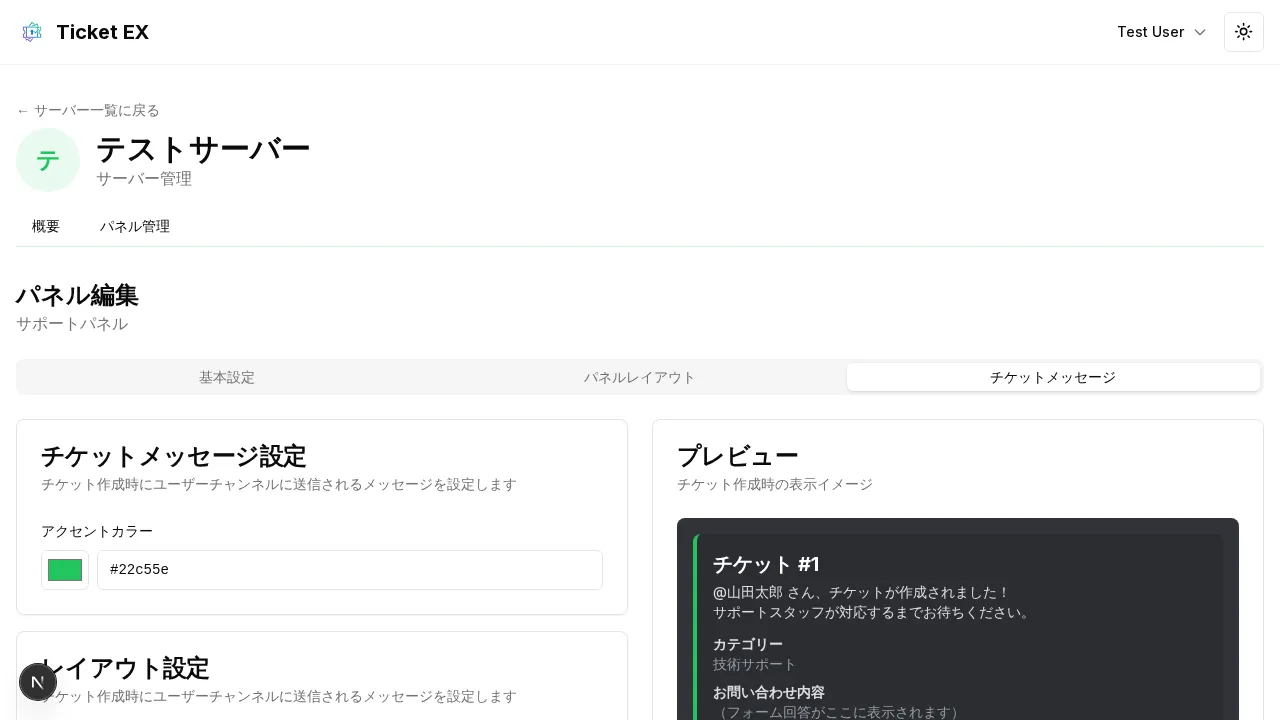Screen dimensions: 1280x720
Task: Click the hex color input showing #22c55e
Action: [x=350, y=570]
